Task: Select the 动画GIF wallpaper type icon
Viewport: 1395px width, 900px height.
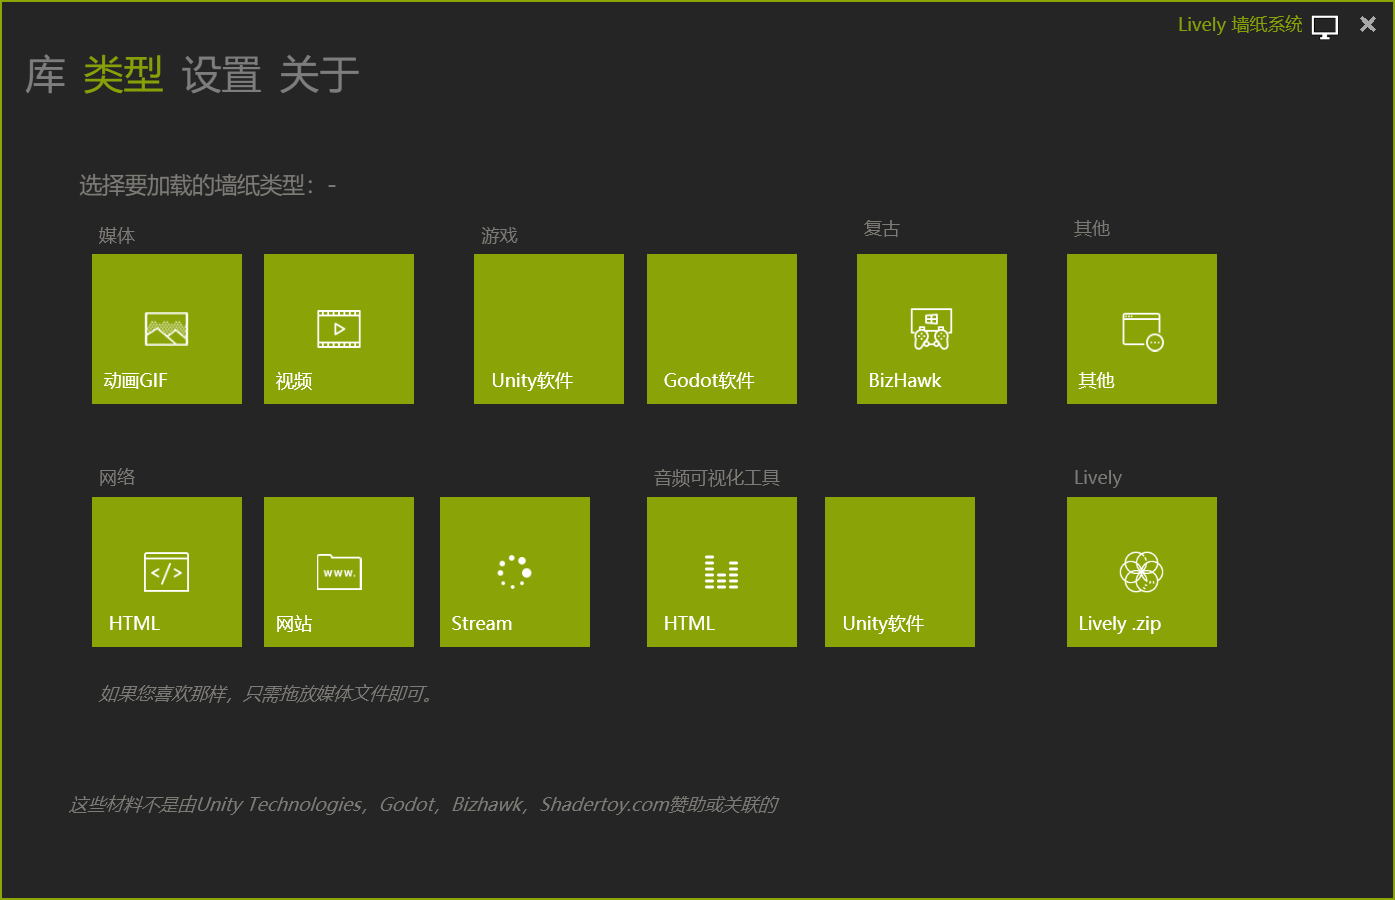Action: pyautogui.click(x=166, y=329)
